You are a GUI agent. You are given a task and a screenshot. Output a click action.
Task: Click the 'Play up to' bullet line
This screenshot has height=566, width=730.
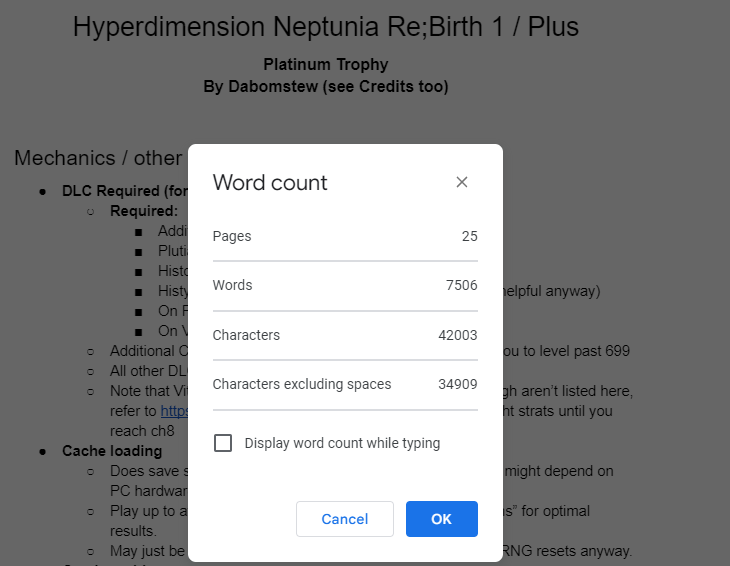pyautogui.click(x=149, y=511)
